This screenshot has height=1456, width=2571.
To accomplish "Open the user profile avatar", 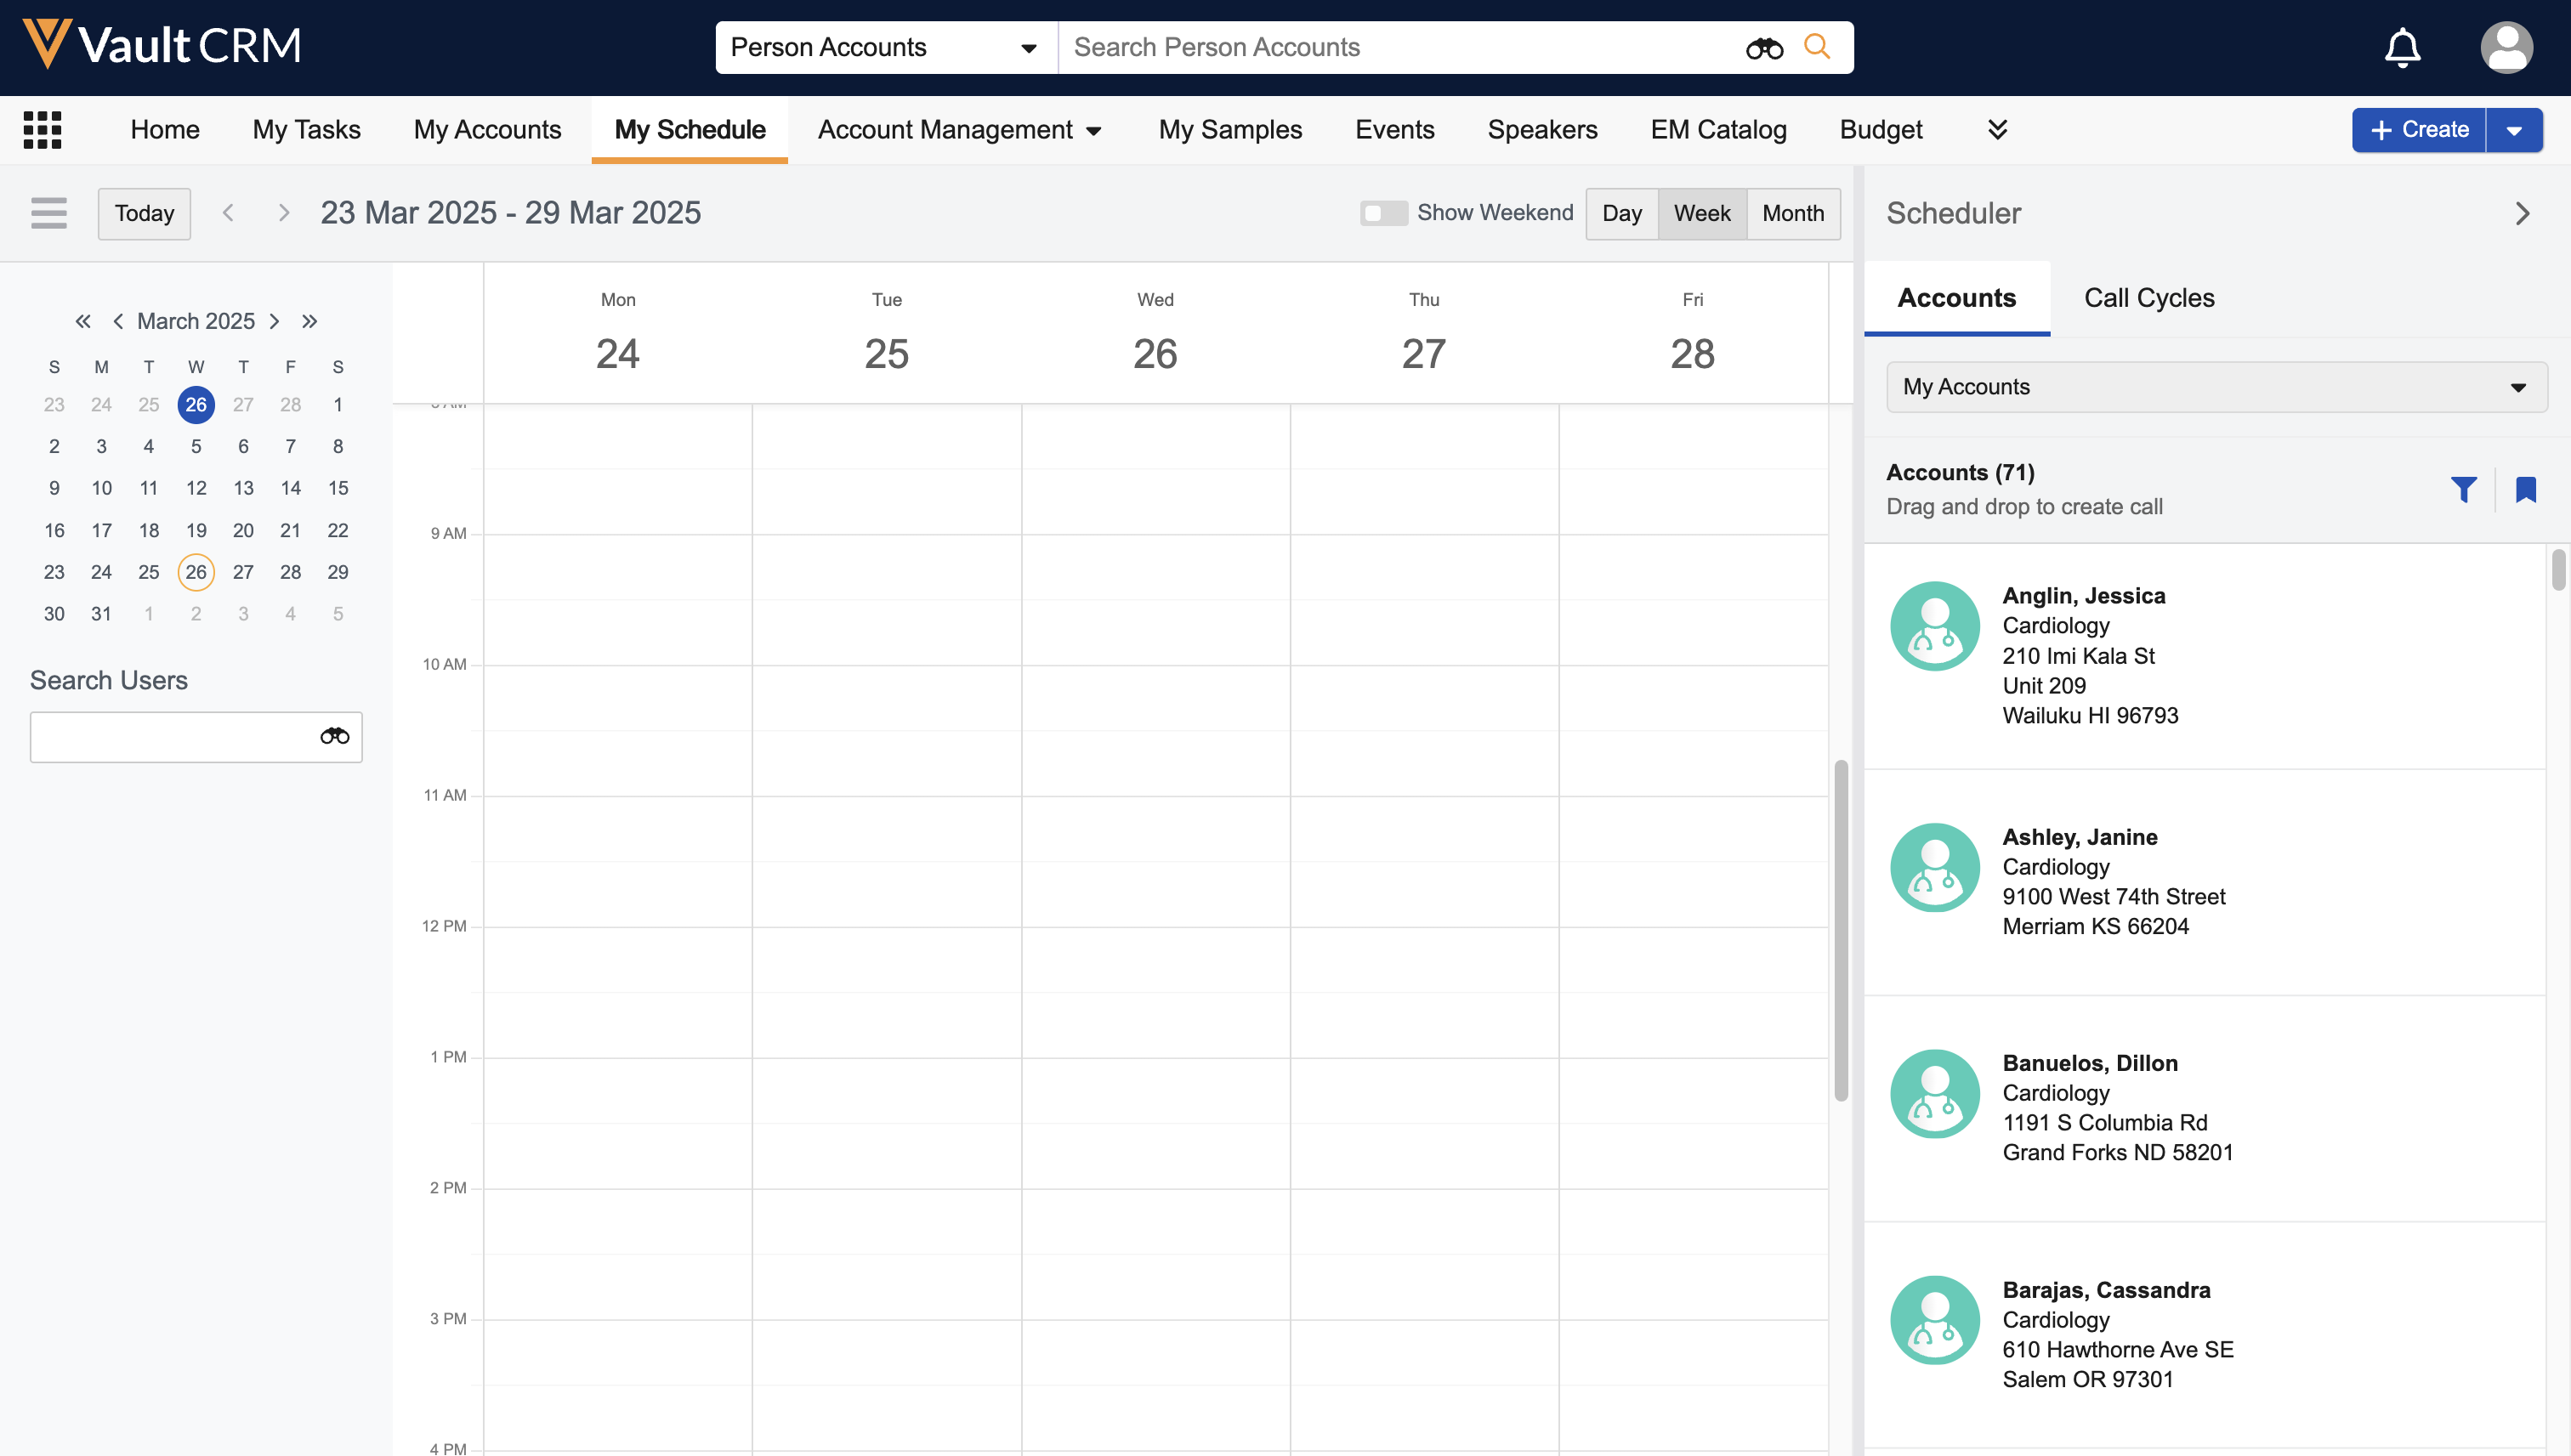I will click(2506, 47).
